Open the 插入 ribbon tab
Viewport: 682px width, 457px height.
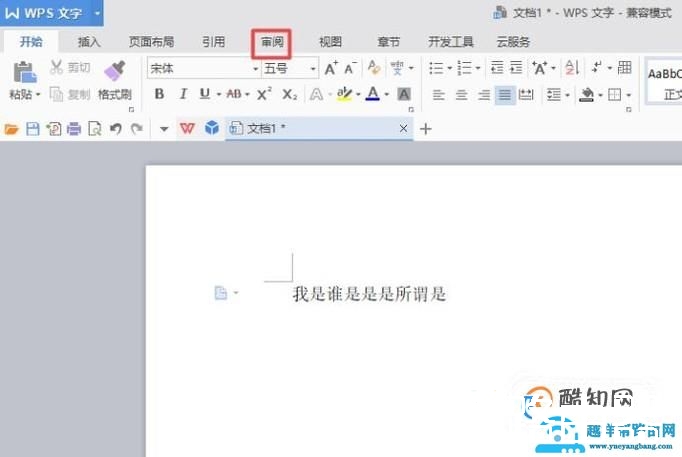[x=89, y=42]
